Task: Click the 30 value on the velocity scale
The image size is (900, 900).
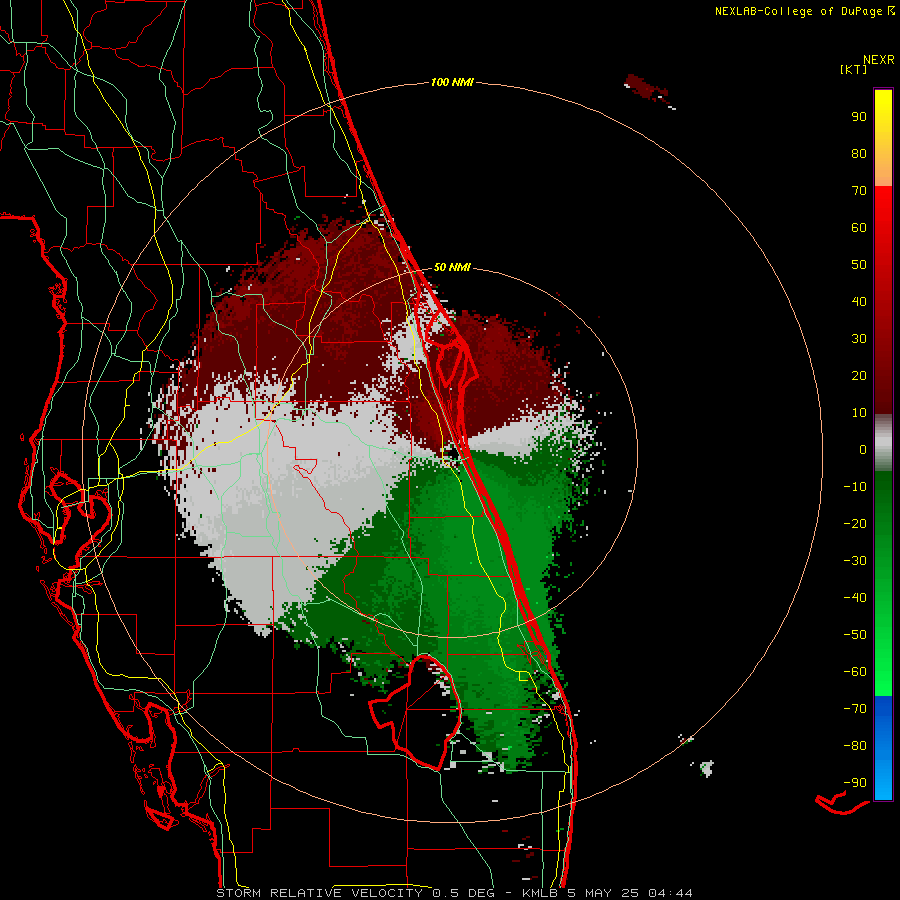Action: [x=859, y=339]
